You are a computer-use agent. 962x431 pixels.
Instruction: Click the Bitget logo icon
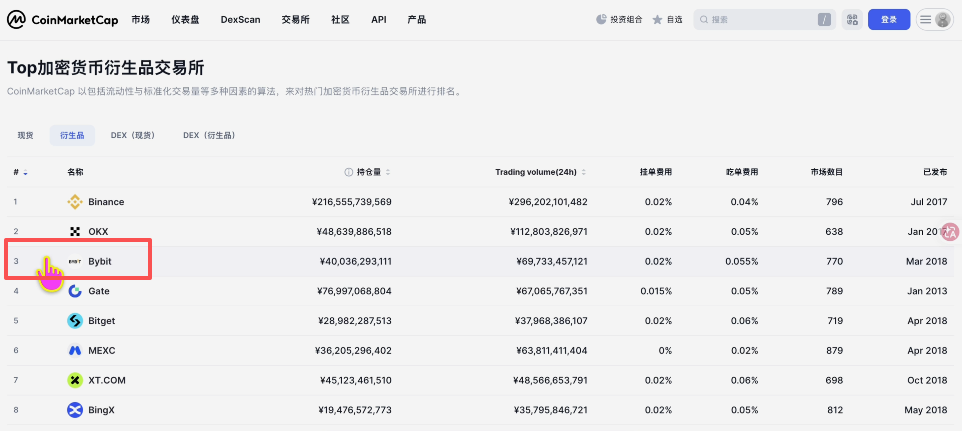75,321
